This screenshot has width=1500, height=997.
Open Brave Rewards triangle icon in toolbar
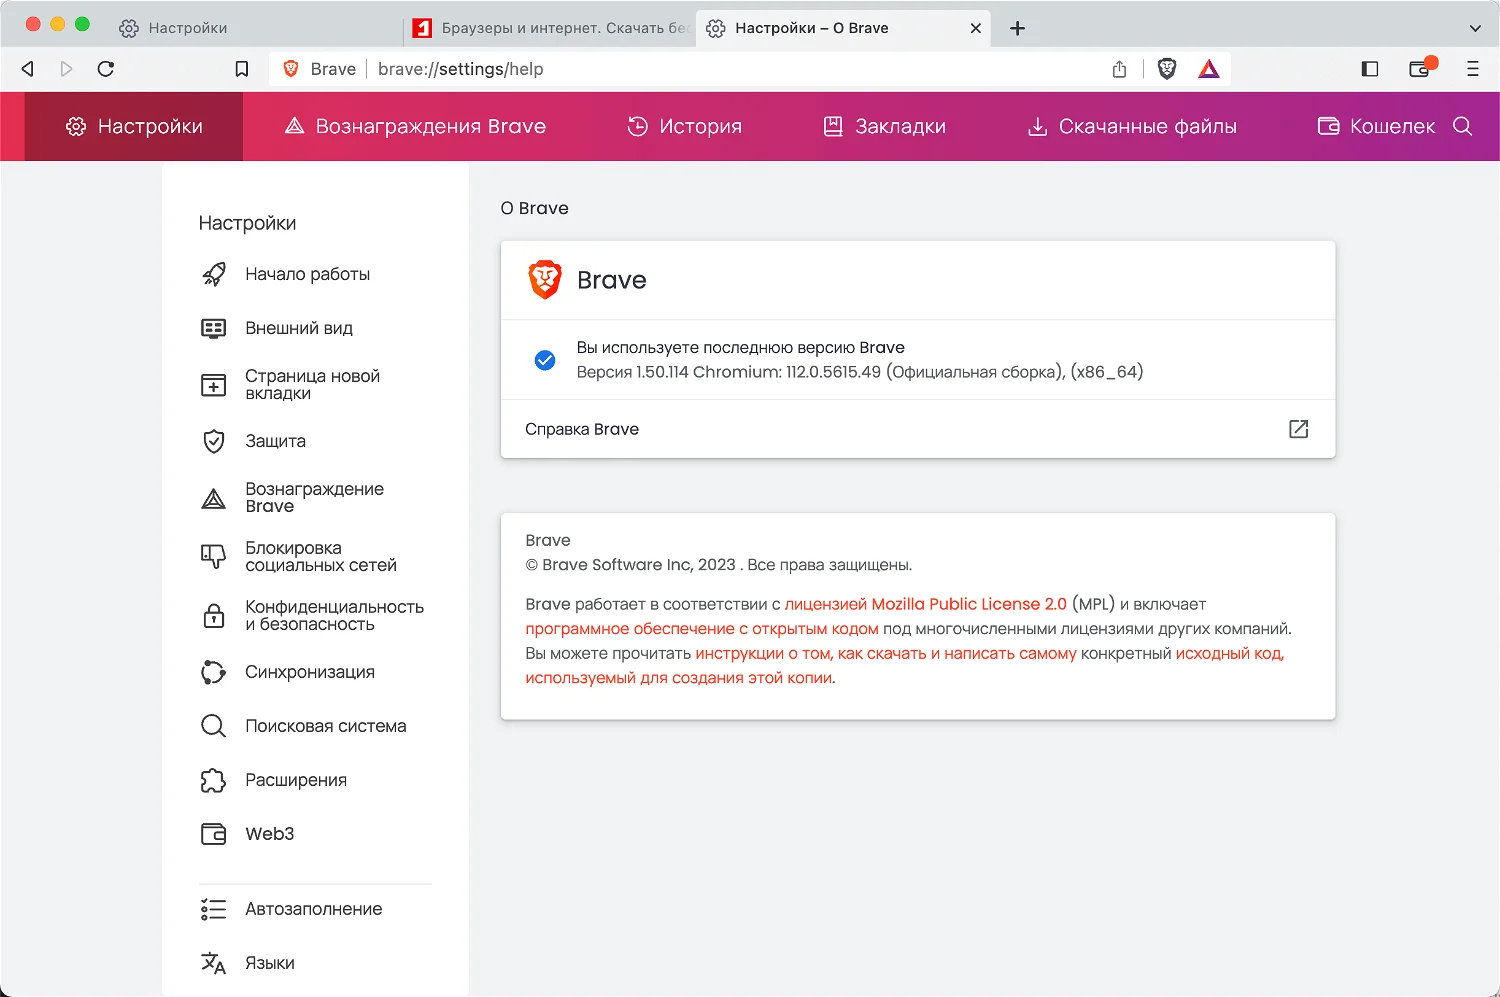point(1209,69)
